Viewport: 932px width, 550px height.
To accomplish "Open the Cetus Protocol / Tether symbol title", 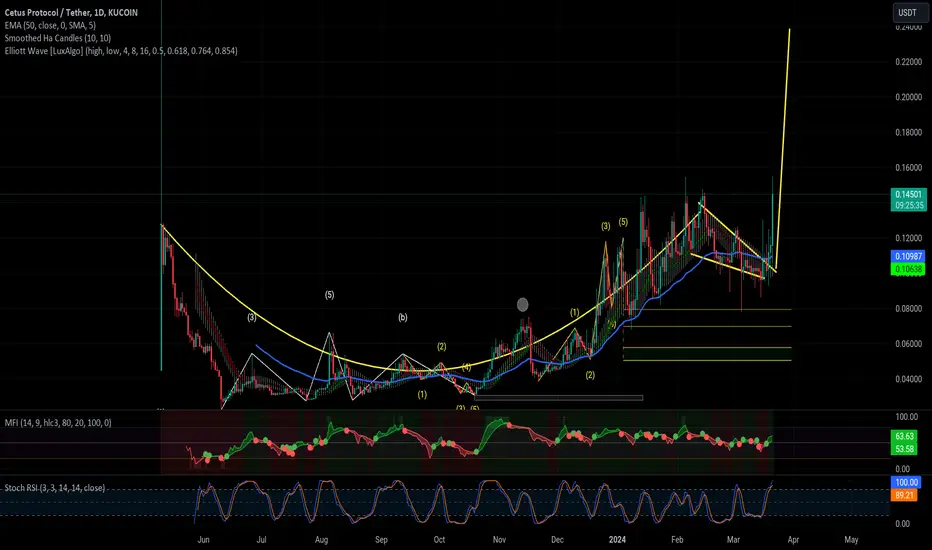I will pos(71,12).
